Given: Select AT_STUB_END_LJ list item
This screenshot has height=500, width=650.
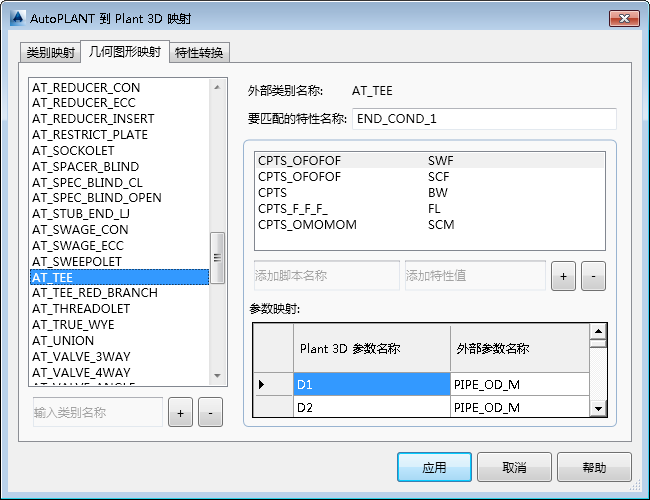Looking at the screenshot, I should click(x=120, y=214).
